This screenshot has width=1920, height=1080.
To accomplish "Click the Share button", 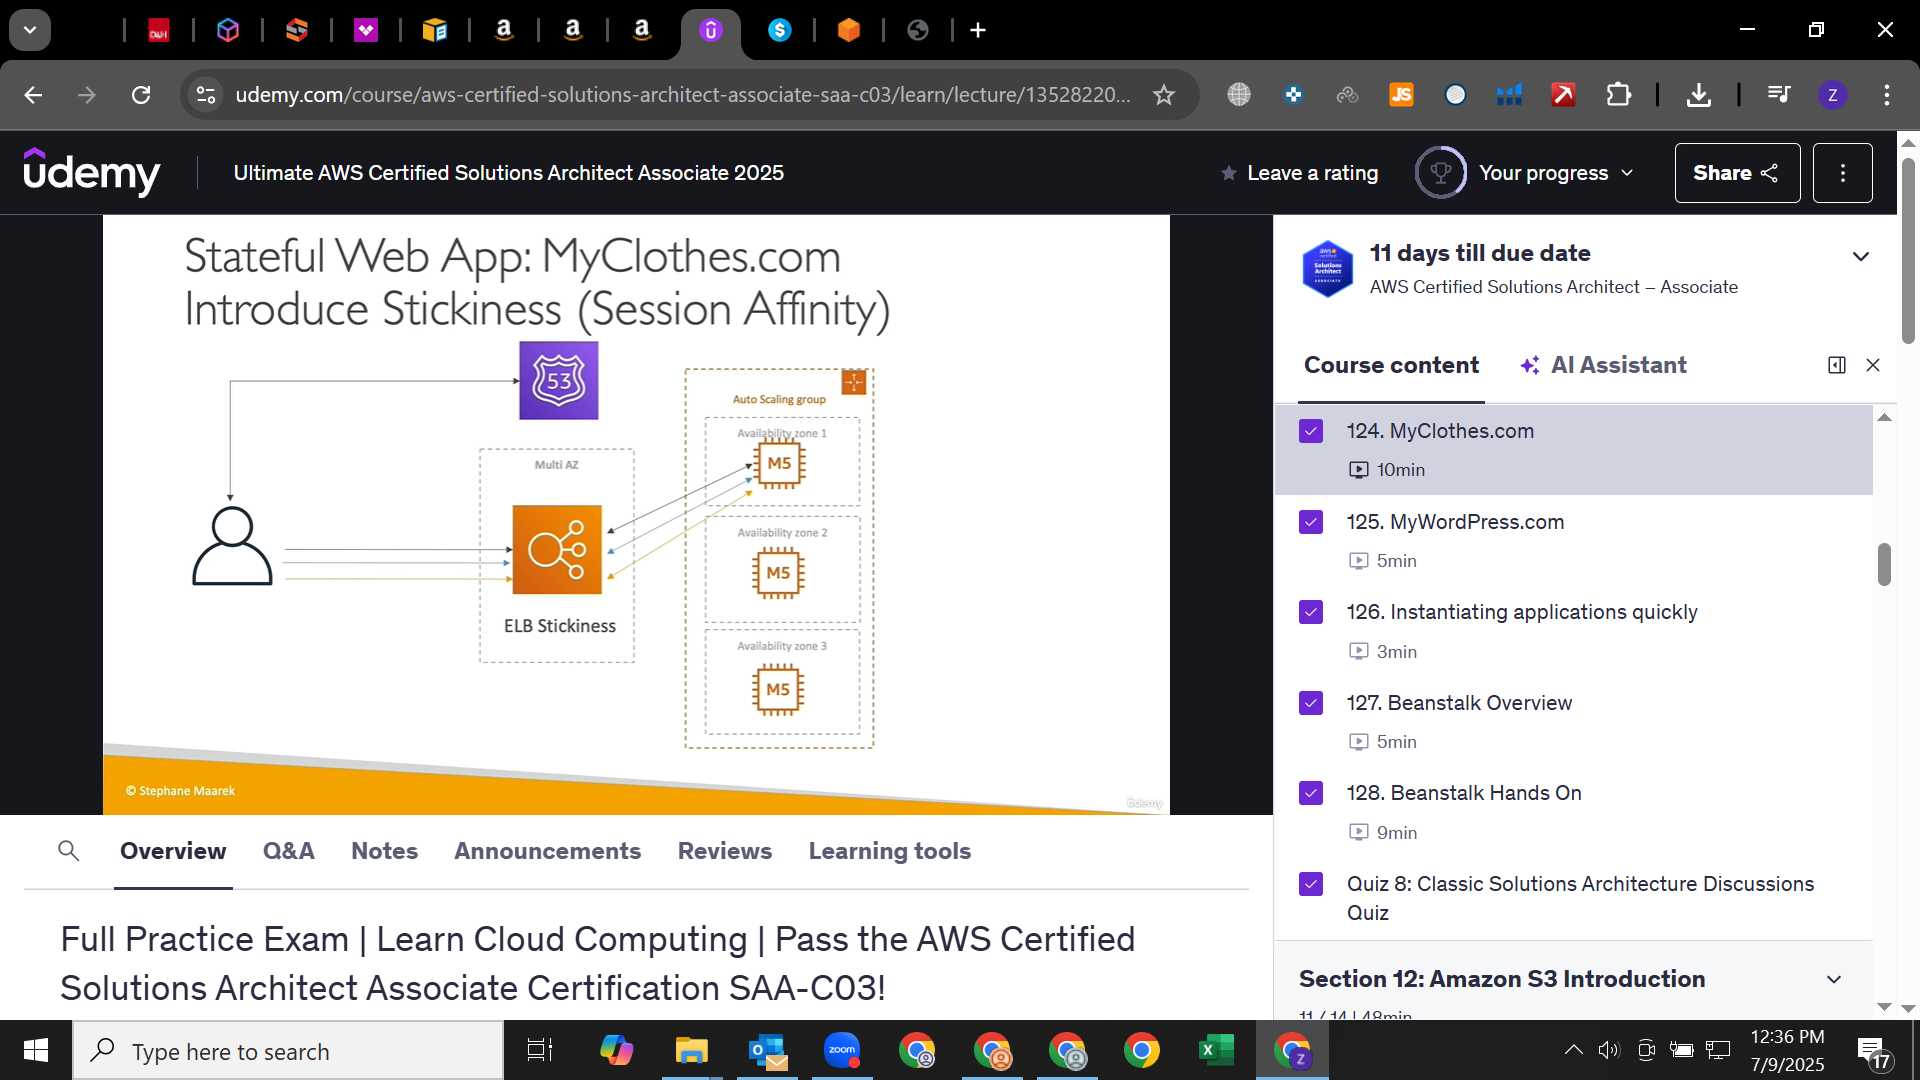I will tap(1737, 173).
